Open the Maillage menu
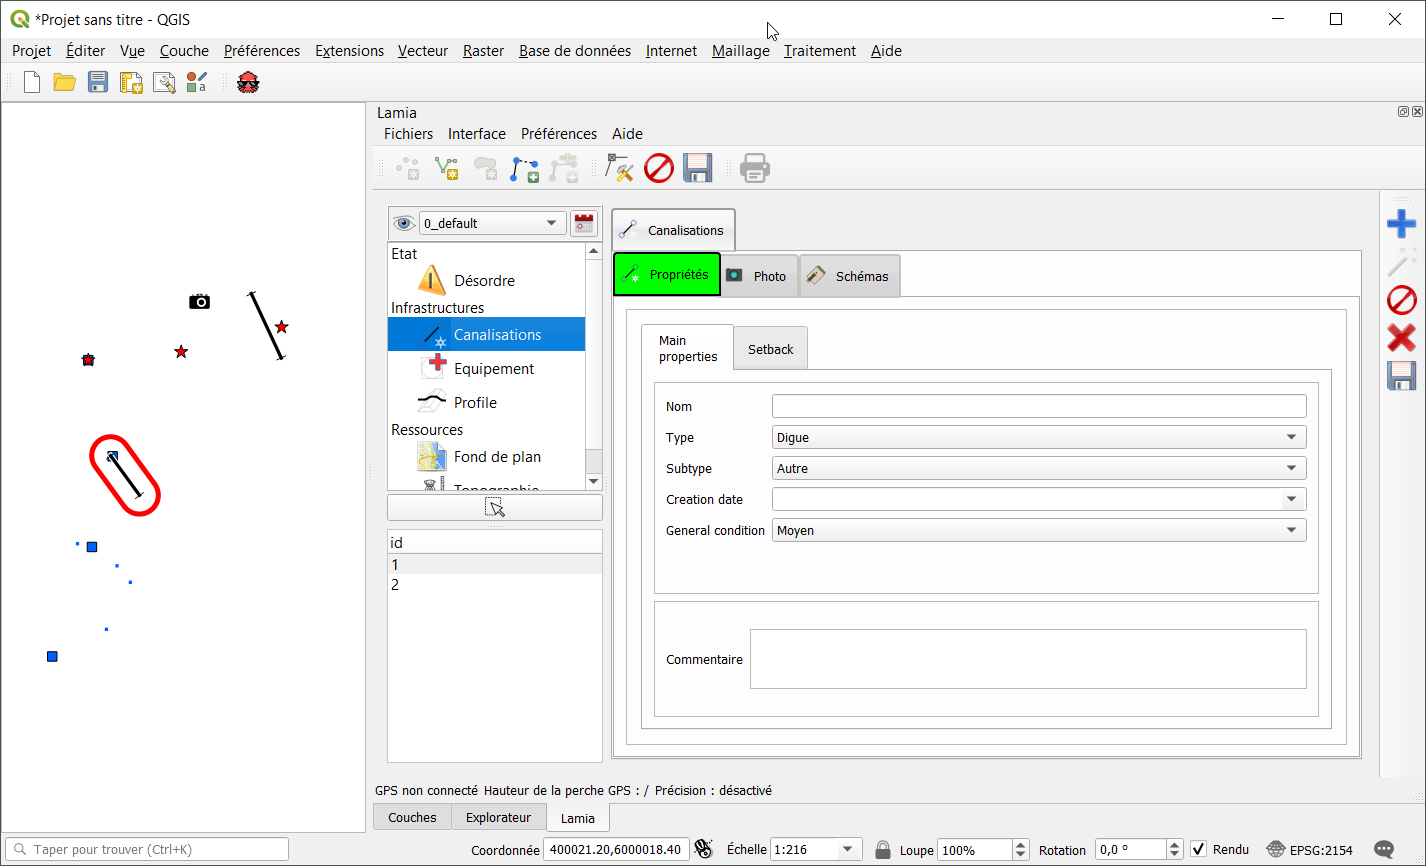Viewport: 1426px width, 866px height. (741, 51)
